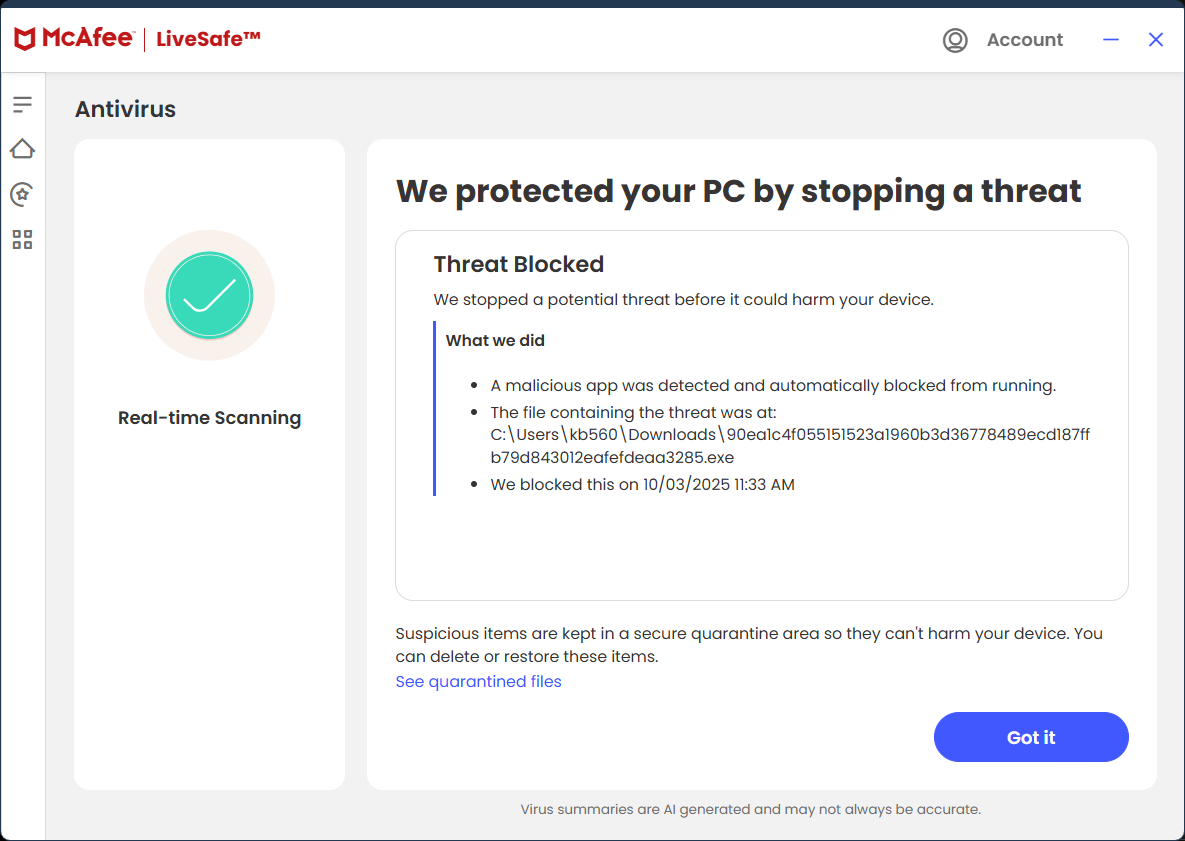Open the See quarantined files link
This screenshot has width=1185, height=841.
(x=478, y=682)
